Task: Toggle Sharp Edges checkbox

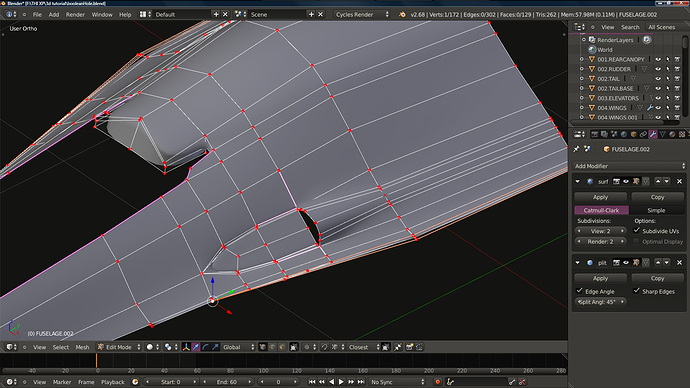Action: [636, 291]
